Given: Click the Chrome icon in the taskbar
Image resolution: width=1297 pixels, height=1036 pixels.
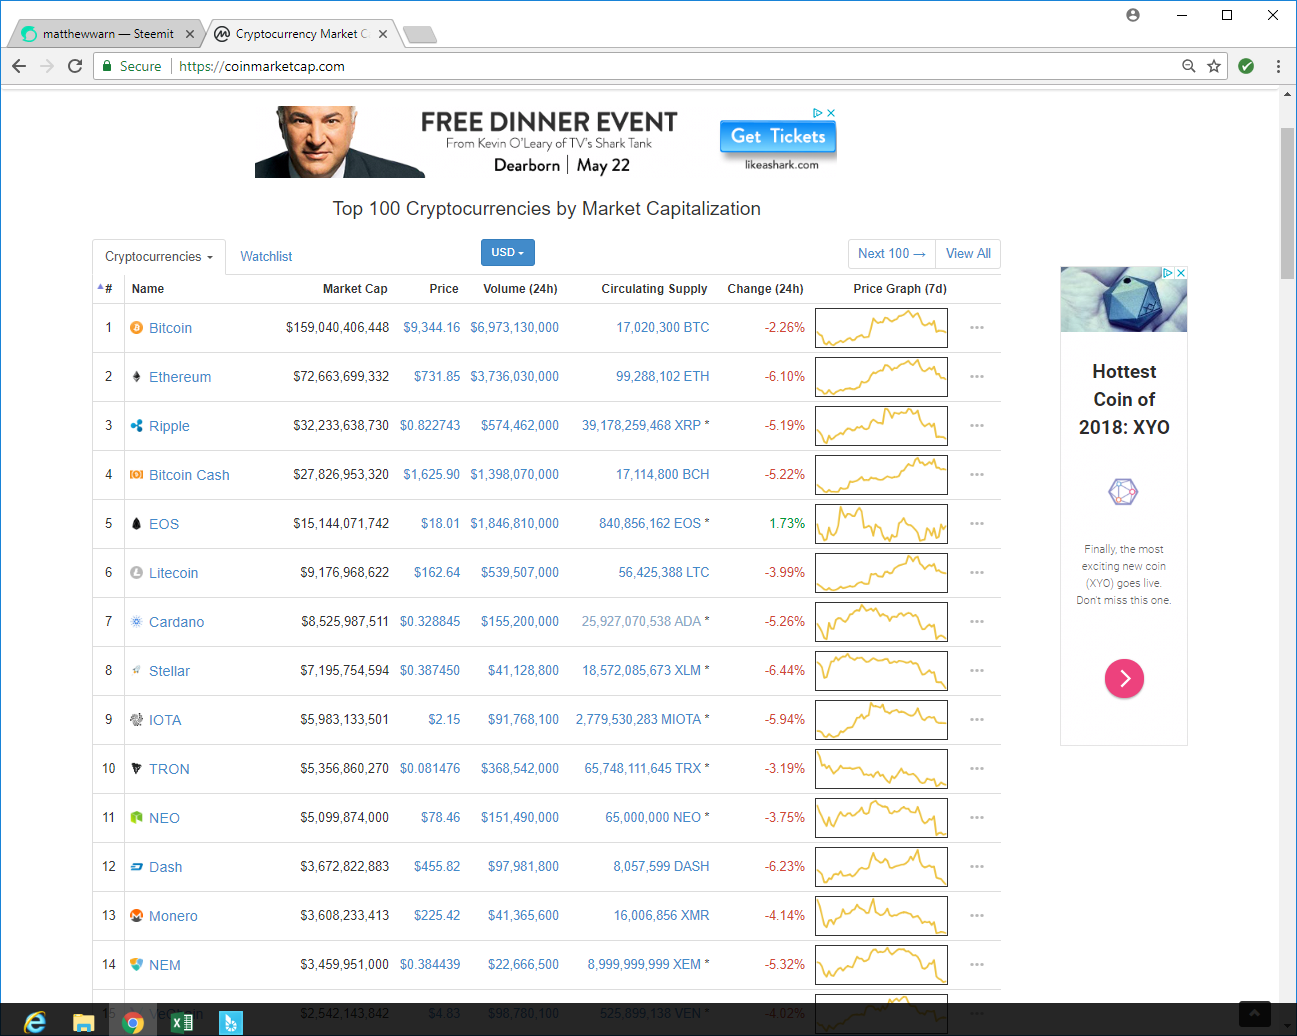Looking at the screenshot, I should click(133, 1022).
